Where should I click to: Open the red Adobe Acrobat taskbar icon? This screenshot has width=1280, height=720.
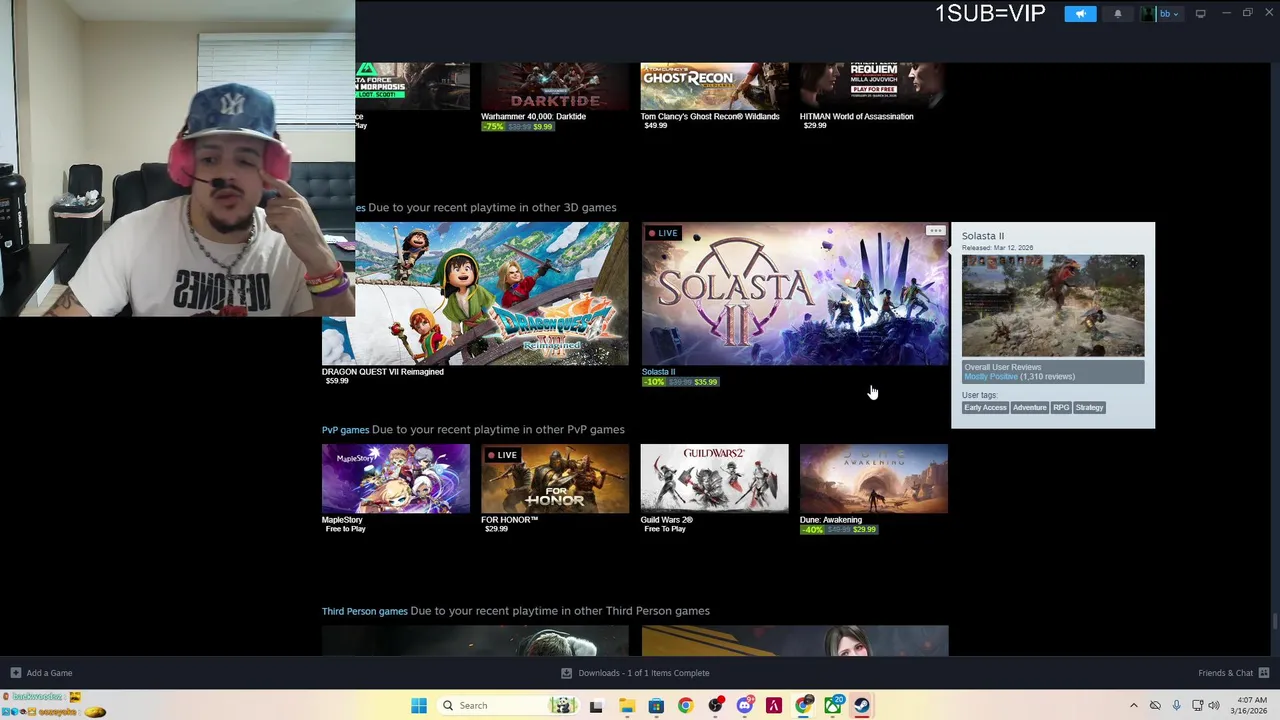click(x=774, y=706)
